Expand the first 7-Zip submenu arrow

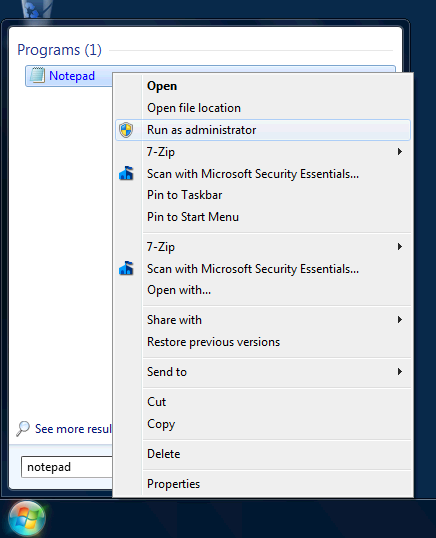(x=399, y=152)
